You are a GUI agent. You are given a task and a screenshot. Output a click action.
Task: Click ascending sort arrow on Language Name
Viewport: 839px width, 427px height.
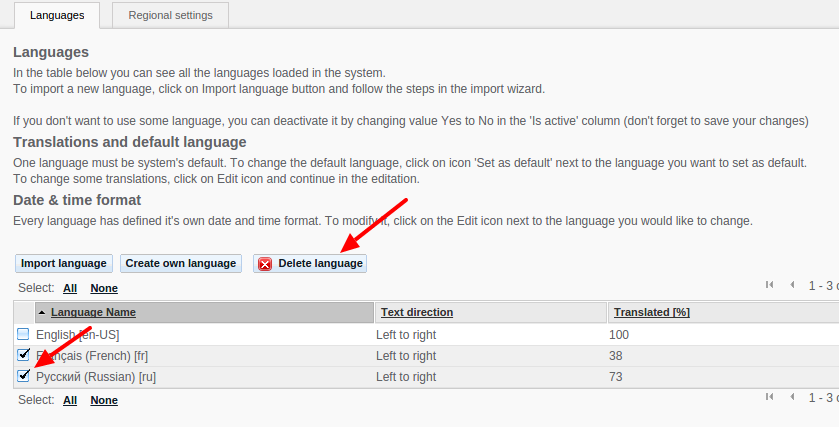[42, 312]
